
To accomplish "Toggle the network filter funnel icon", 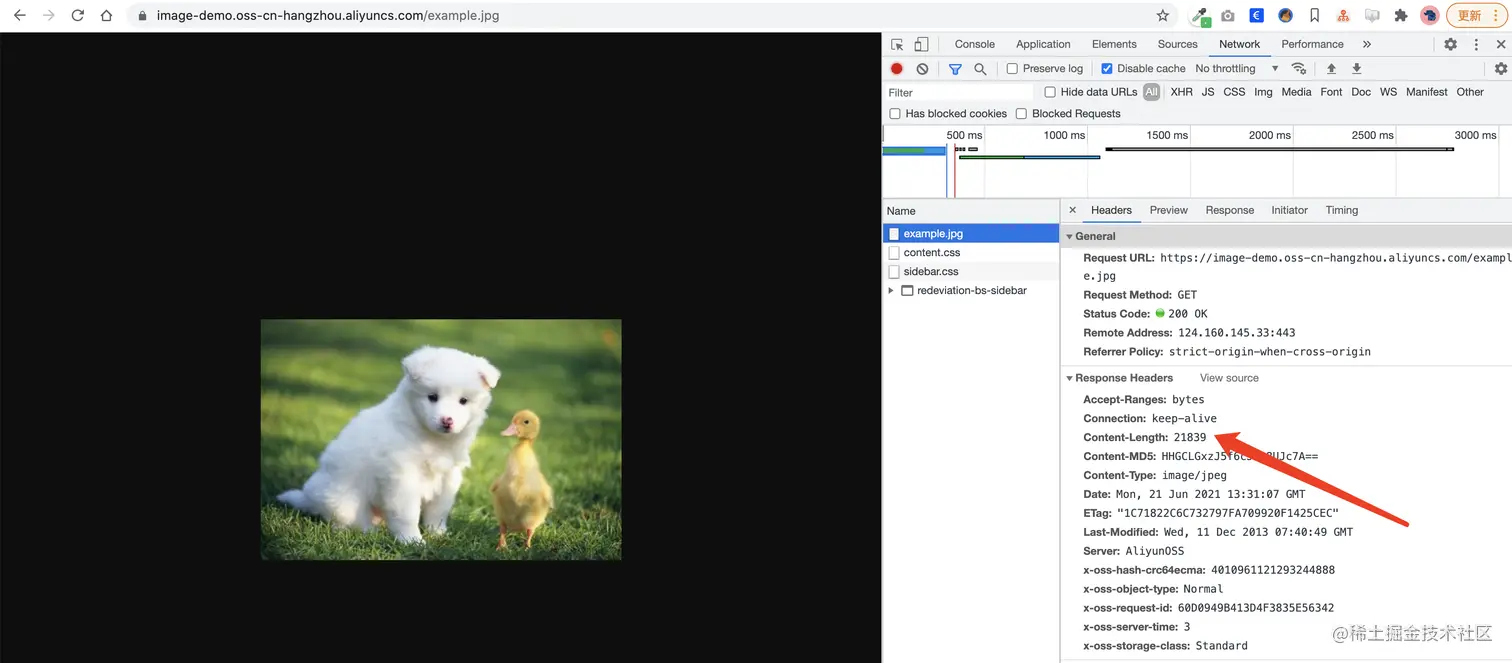I will point(955,69).
